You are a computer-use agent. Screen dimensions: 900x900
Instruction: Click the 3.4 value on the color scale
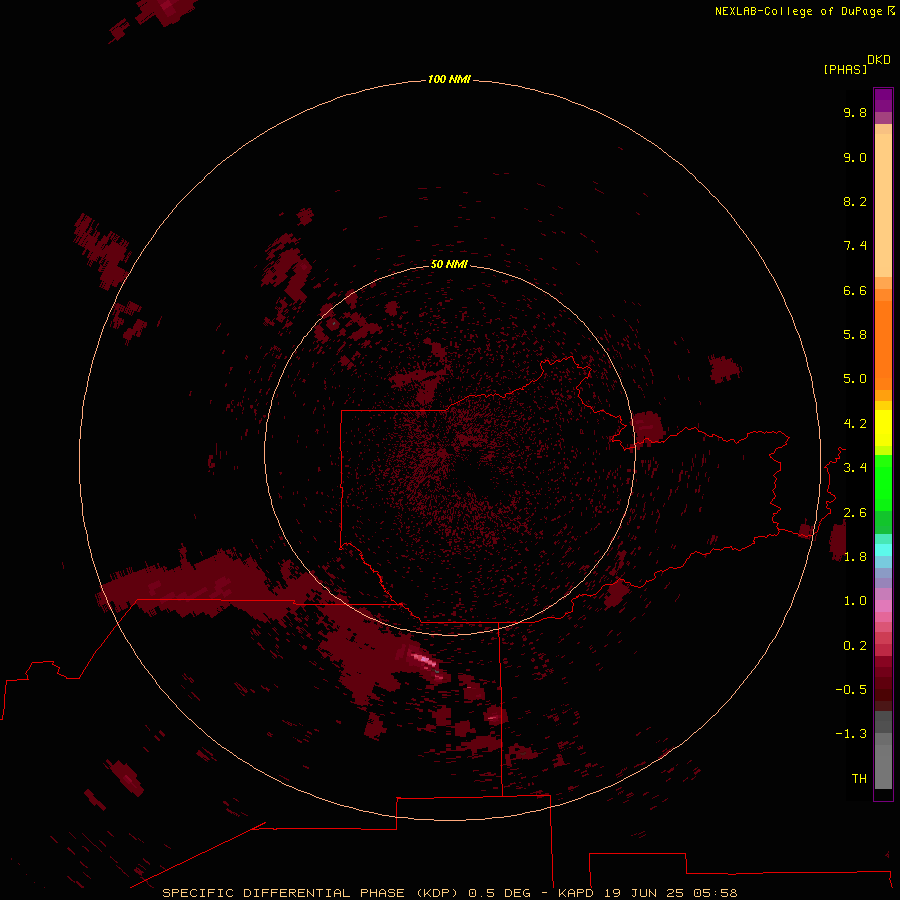pos(855,467)
